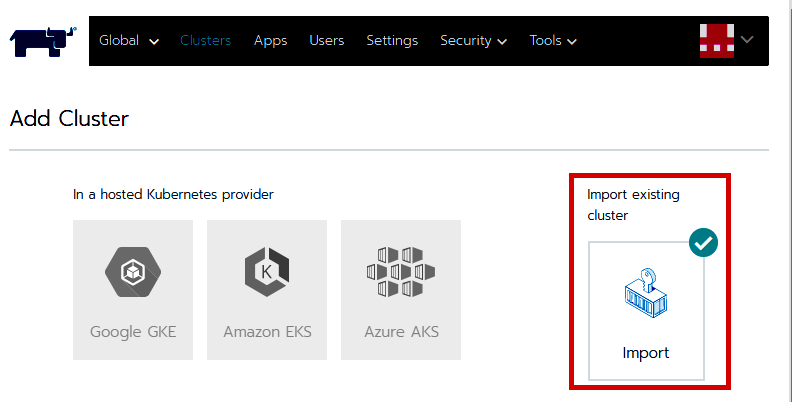Choose the Amazon EKS text label
Image resolution: width=792 pixels, height=402 pixels.
point(267,332)
